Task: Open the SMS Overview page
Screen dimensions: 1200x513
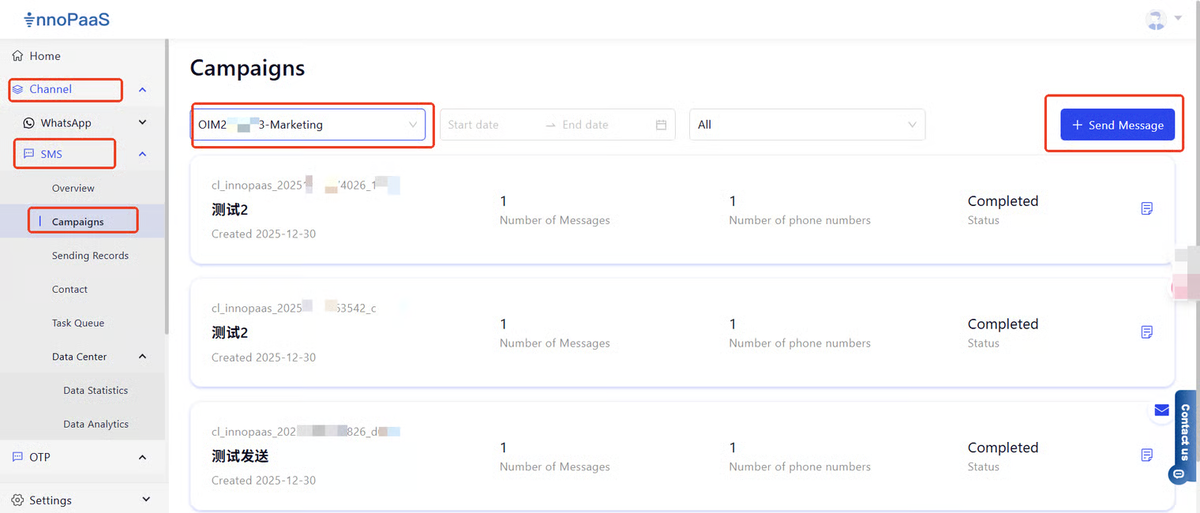Action: [73, 188]
